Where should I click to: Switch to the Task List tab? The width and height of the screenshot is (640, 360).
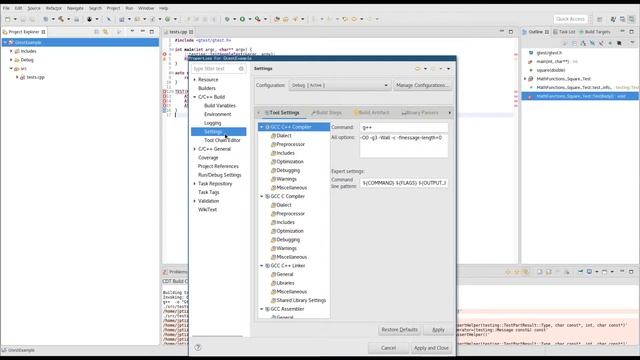[564, 32]
